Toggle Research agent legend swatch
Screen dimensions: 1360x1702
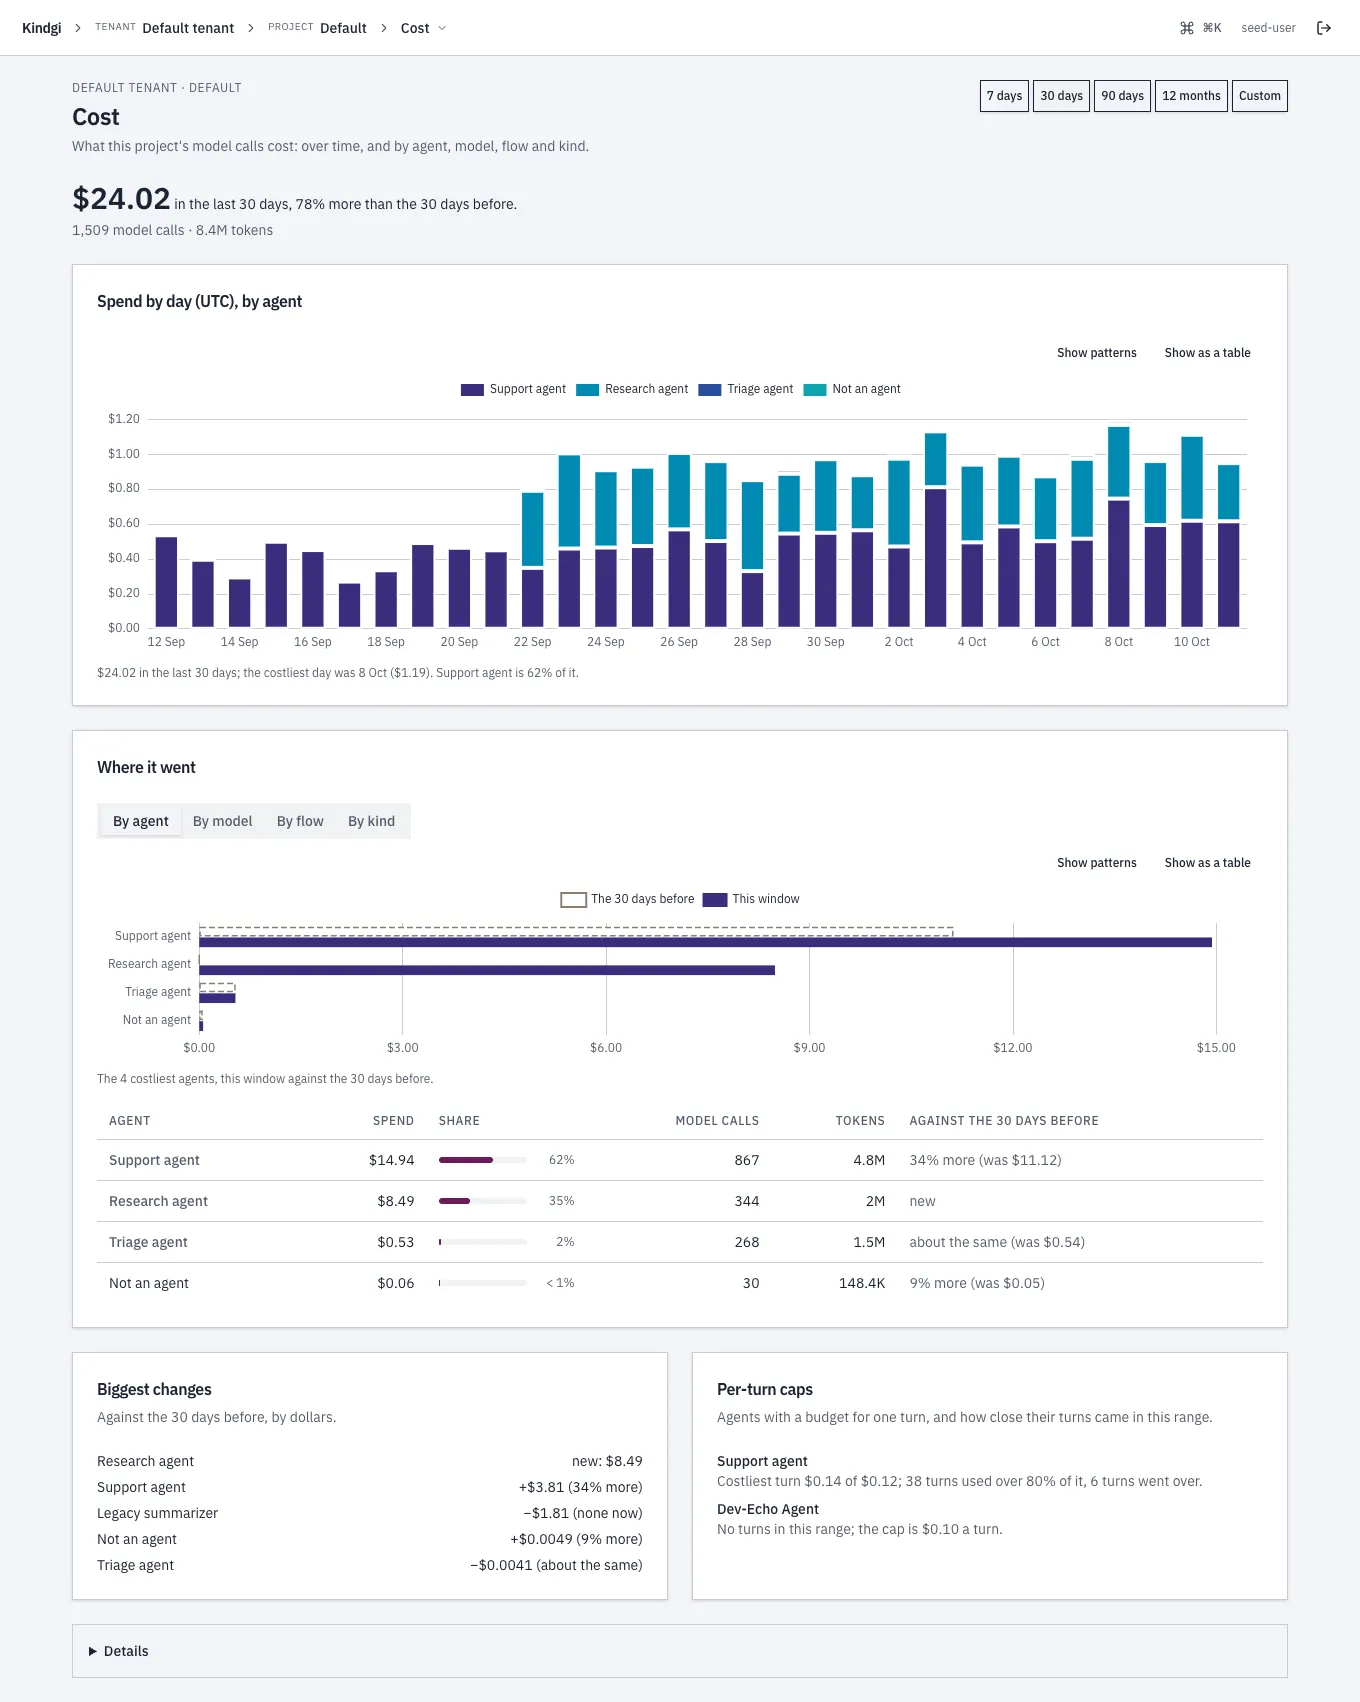(x=587, y=390)
